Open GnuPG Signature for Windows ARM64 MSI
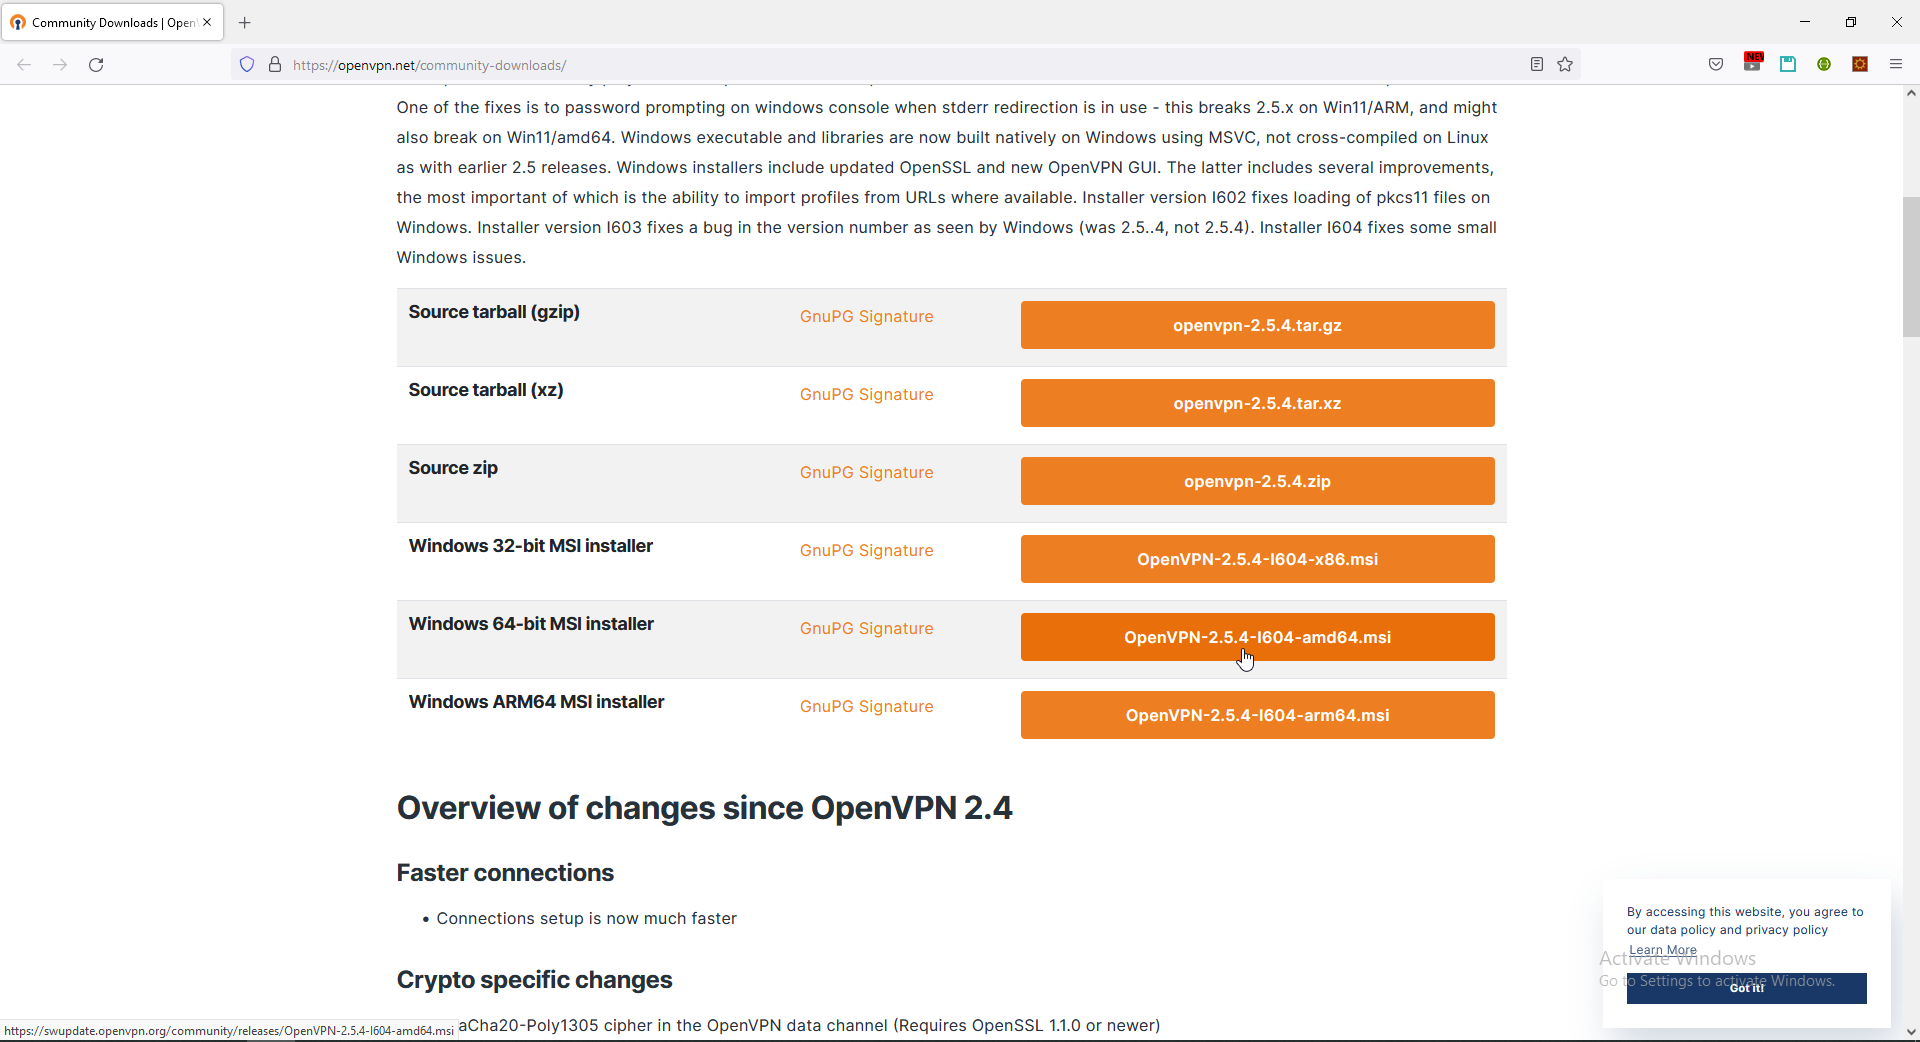This screenshot has height=1042, width=1920. 866,707
